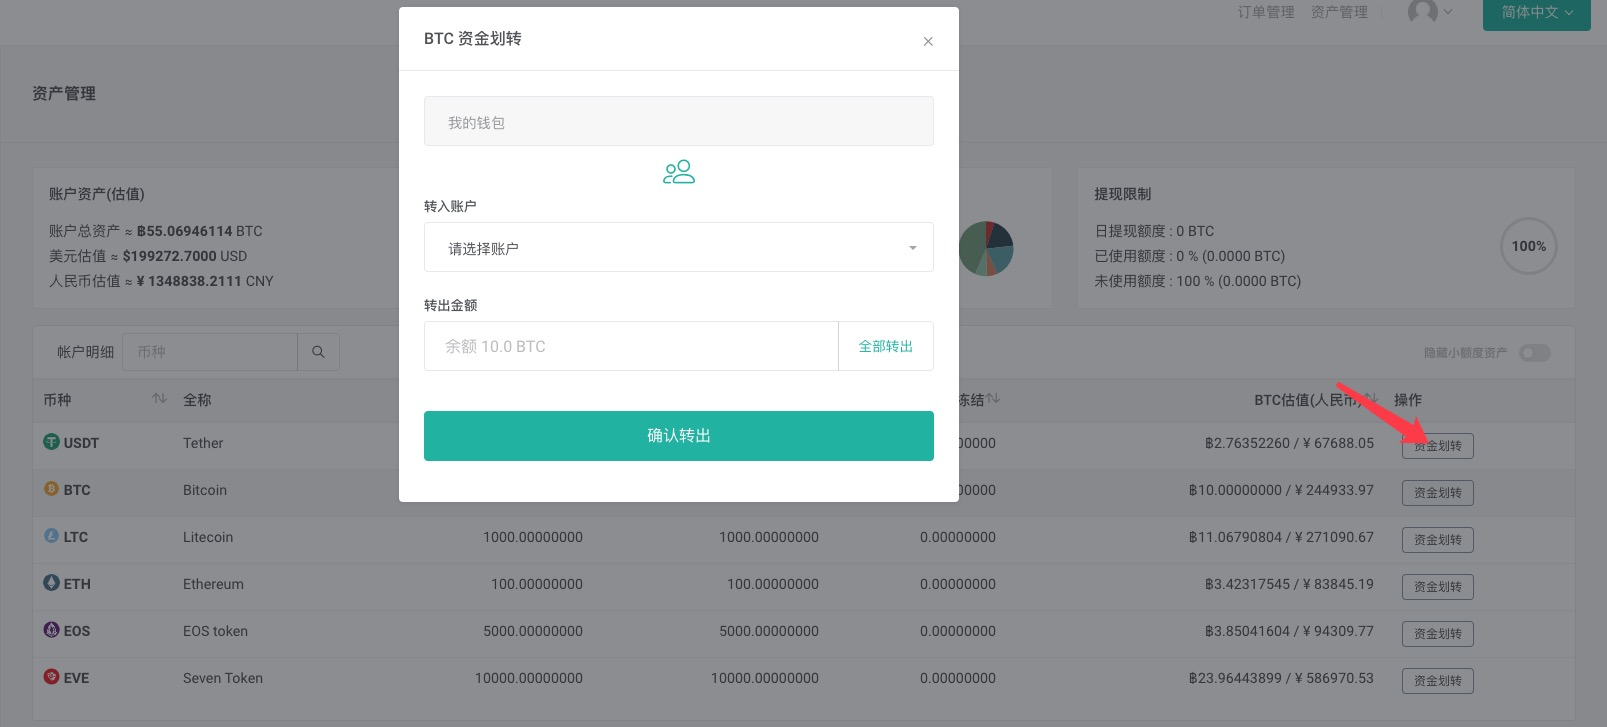Screen dimensions: 1607x727
Task: Sort by the 币种 column arrows
Action: [x=159, y=399]
